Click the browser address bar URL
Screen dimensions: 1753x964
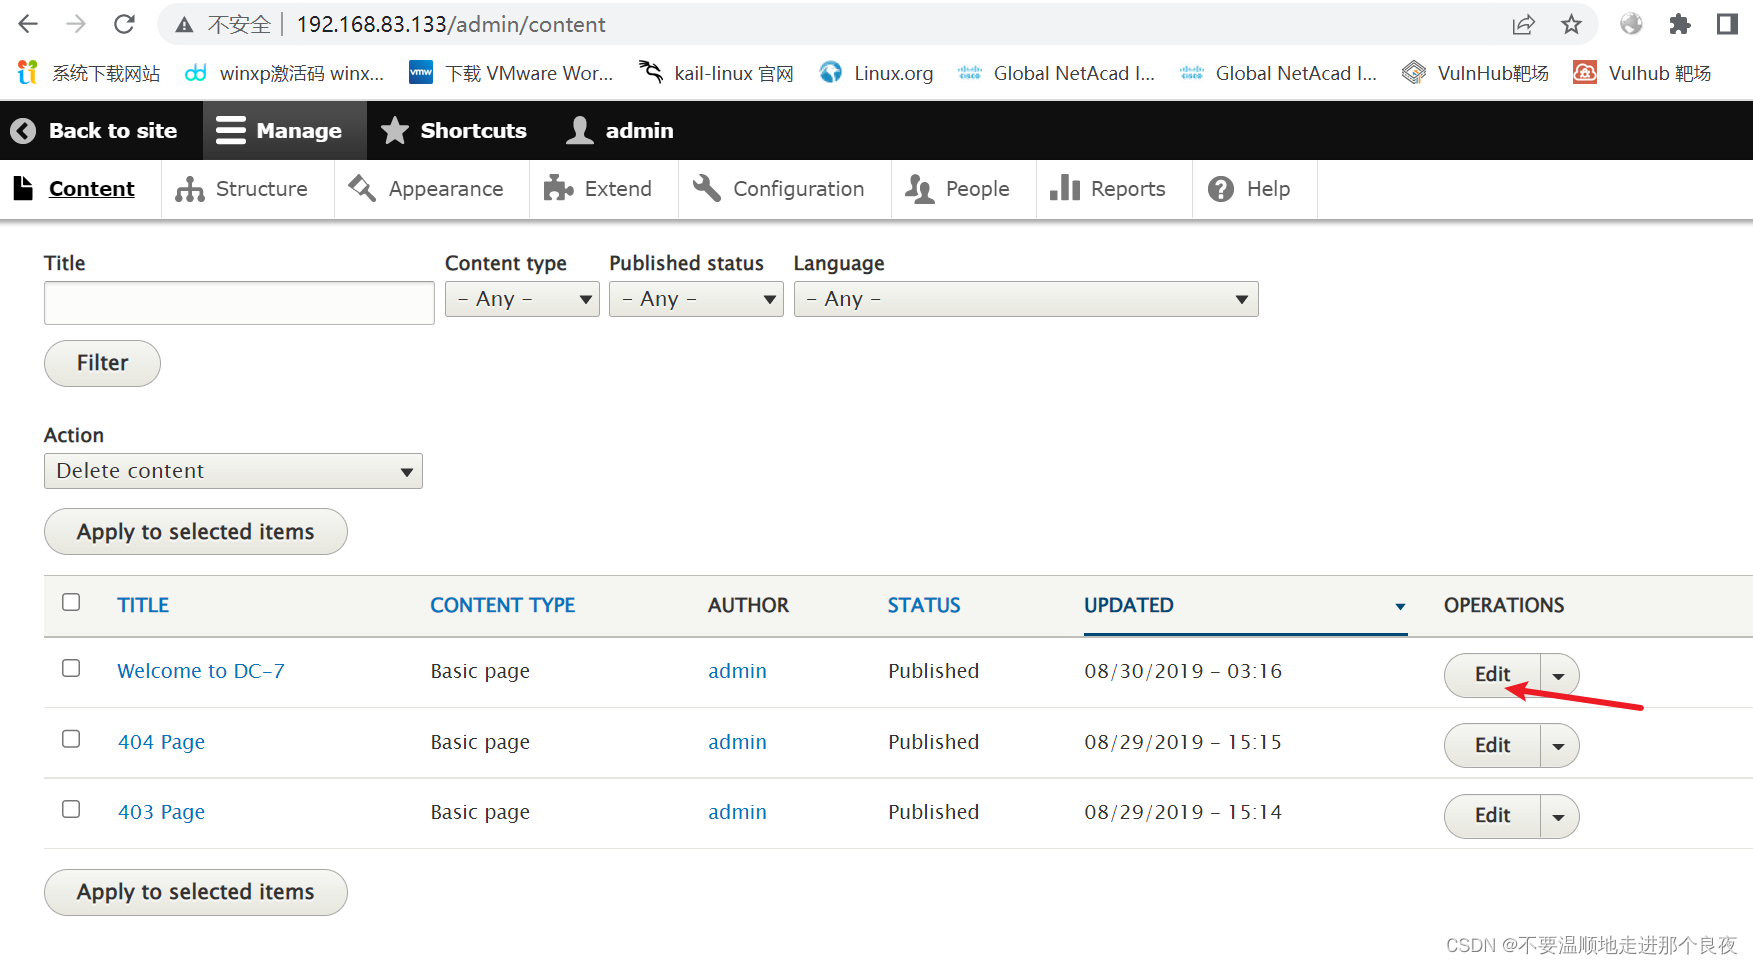451,24
